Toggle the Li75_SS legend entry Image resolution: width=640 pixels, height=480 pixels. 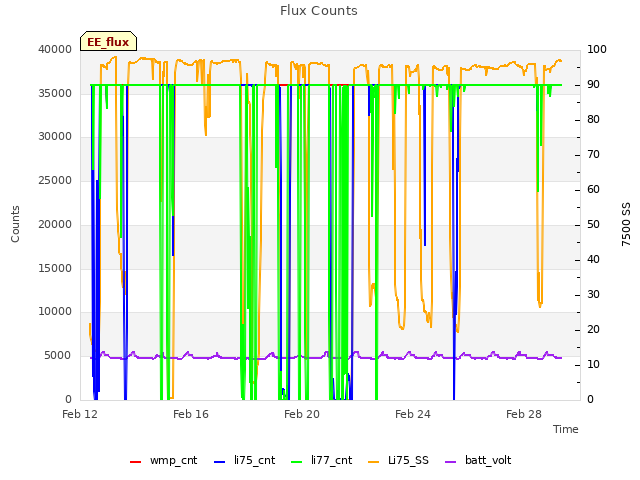pos(398,460)
